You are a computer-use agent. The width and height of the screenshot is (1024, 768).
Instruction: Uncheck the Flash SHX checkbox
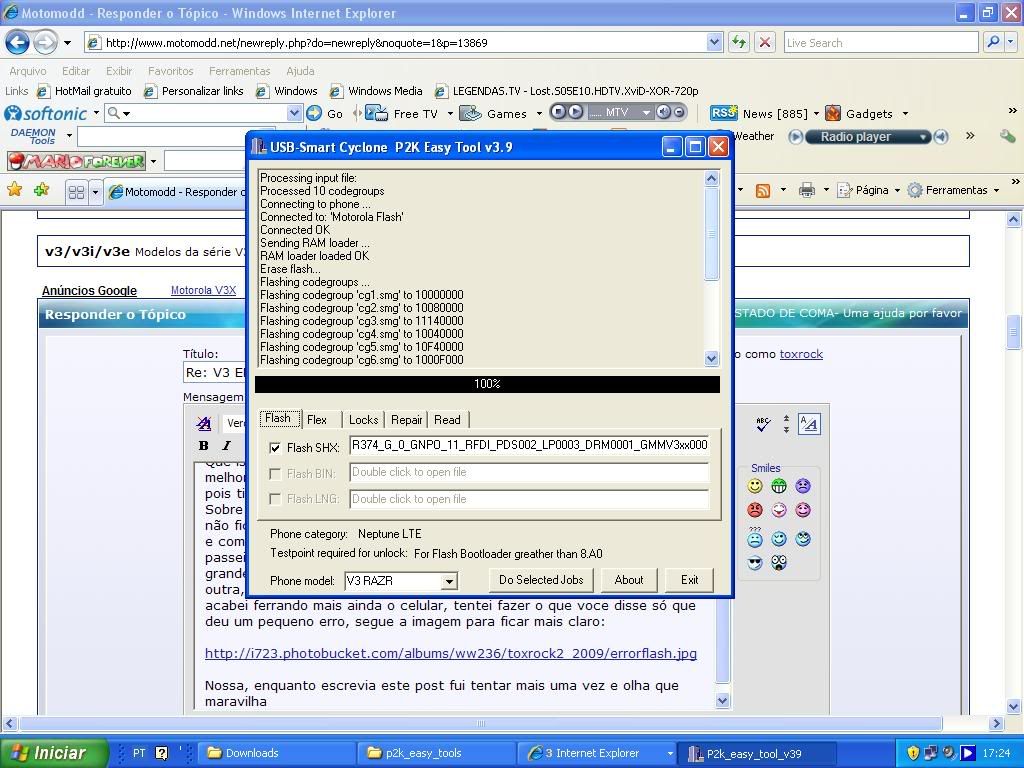pyautogui.click(x=275, y=447)
